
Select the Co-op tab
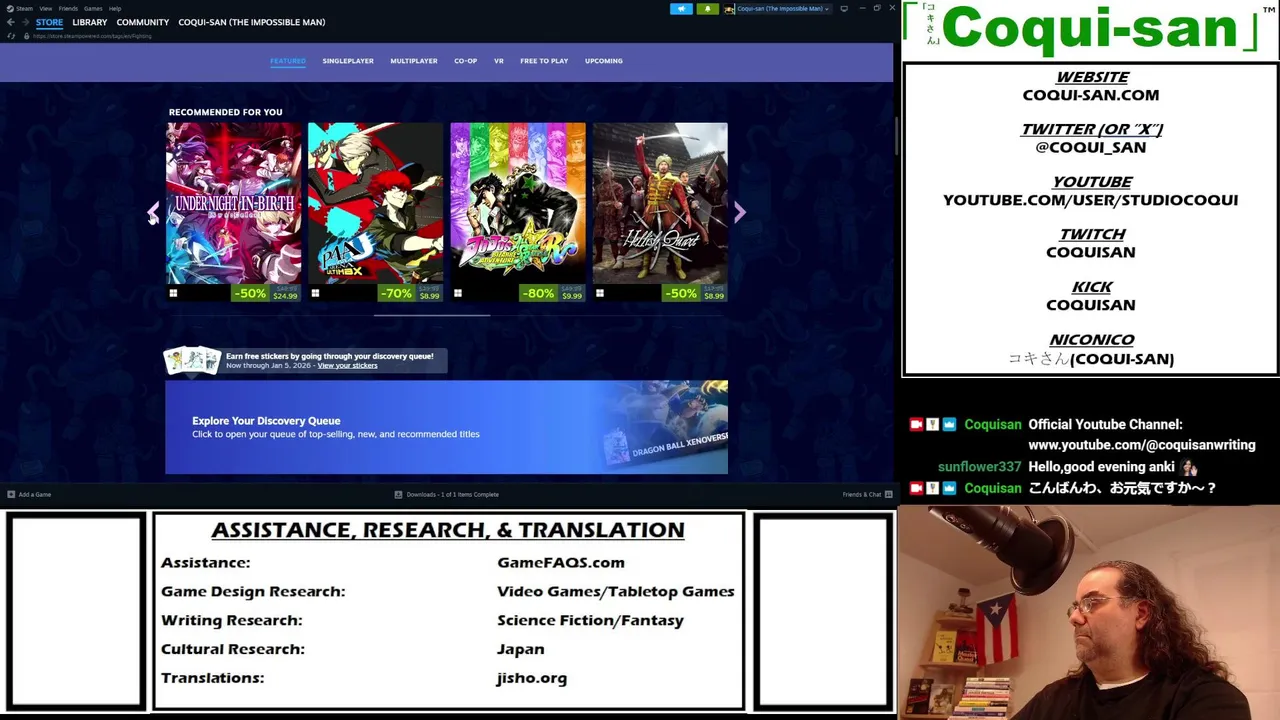coord(466,61)
